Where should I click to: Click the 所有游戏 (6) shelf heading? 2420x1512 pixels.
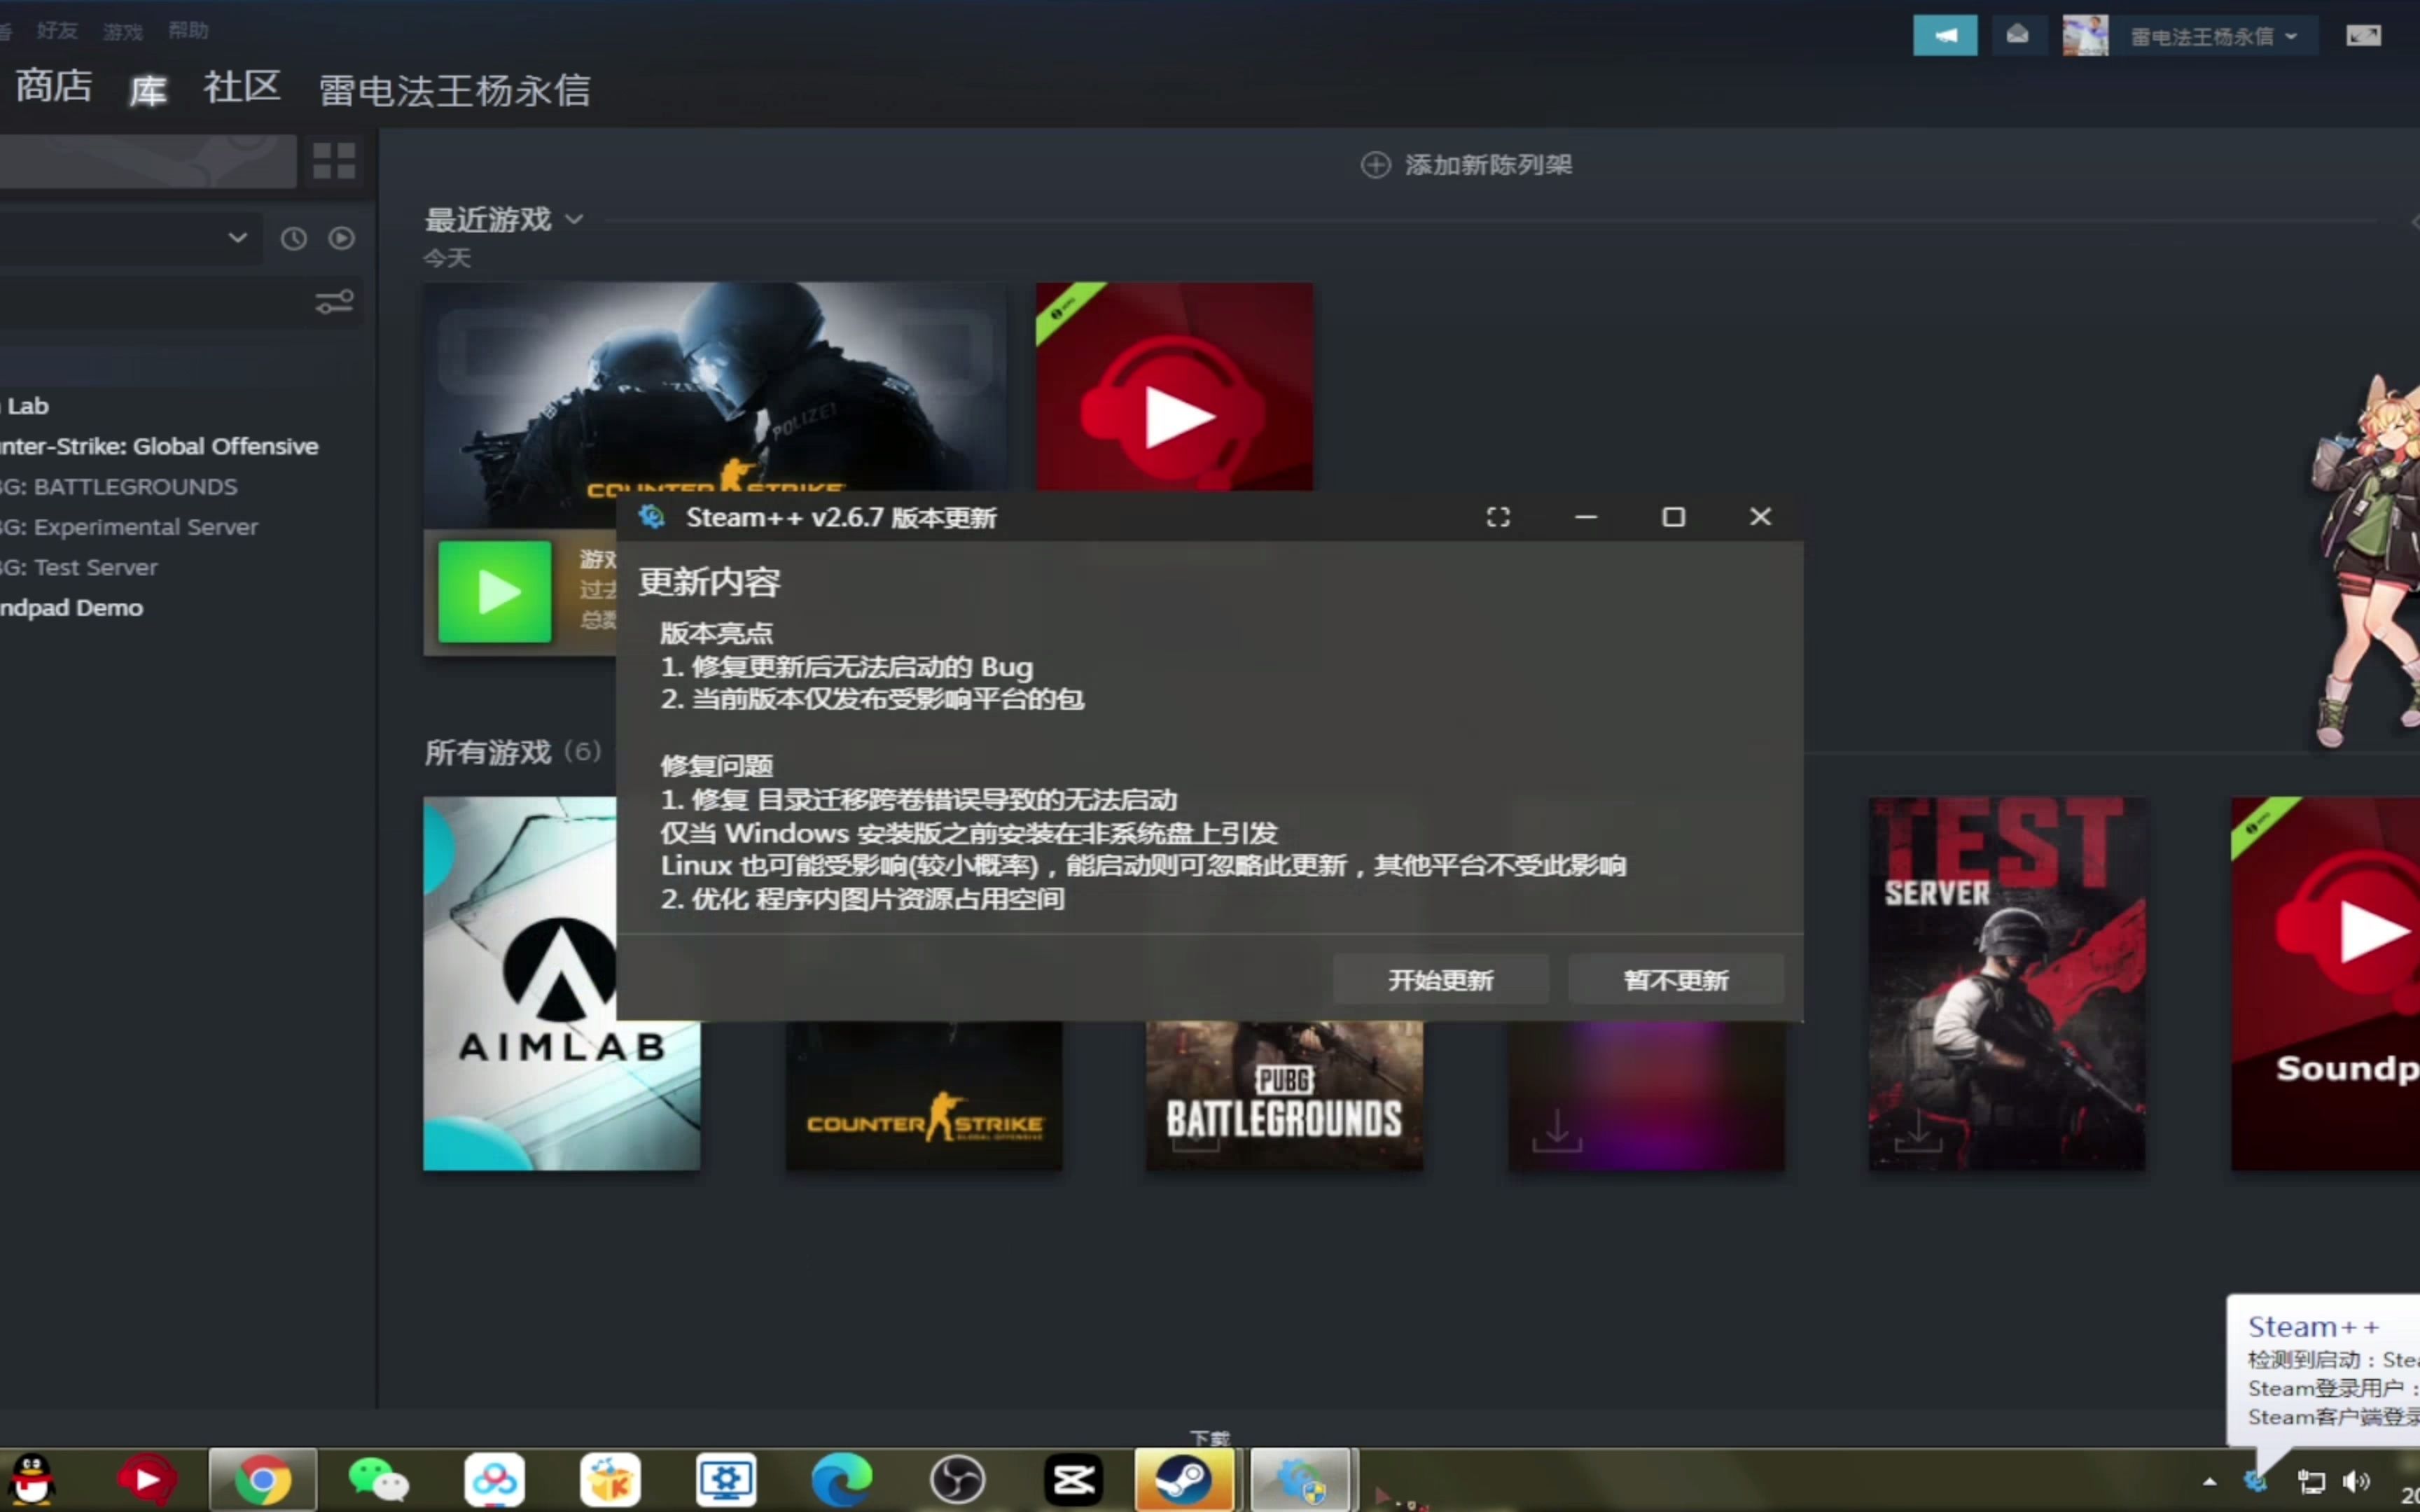pos(512,752)
